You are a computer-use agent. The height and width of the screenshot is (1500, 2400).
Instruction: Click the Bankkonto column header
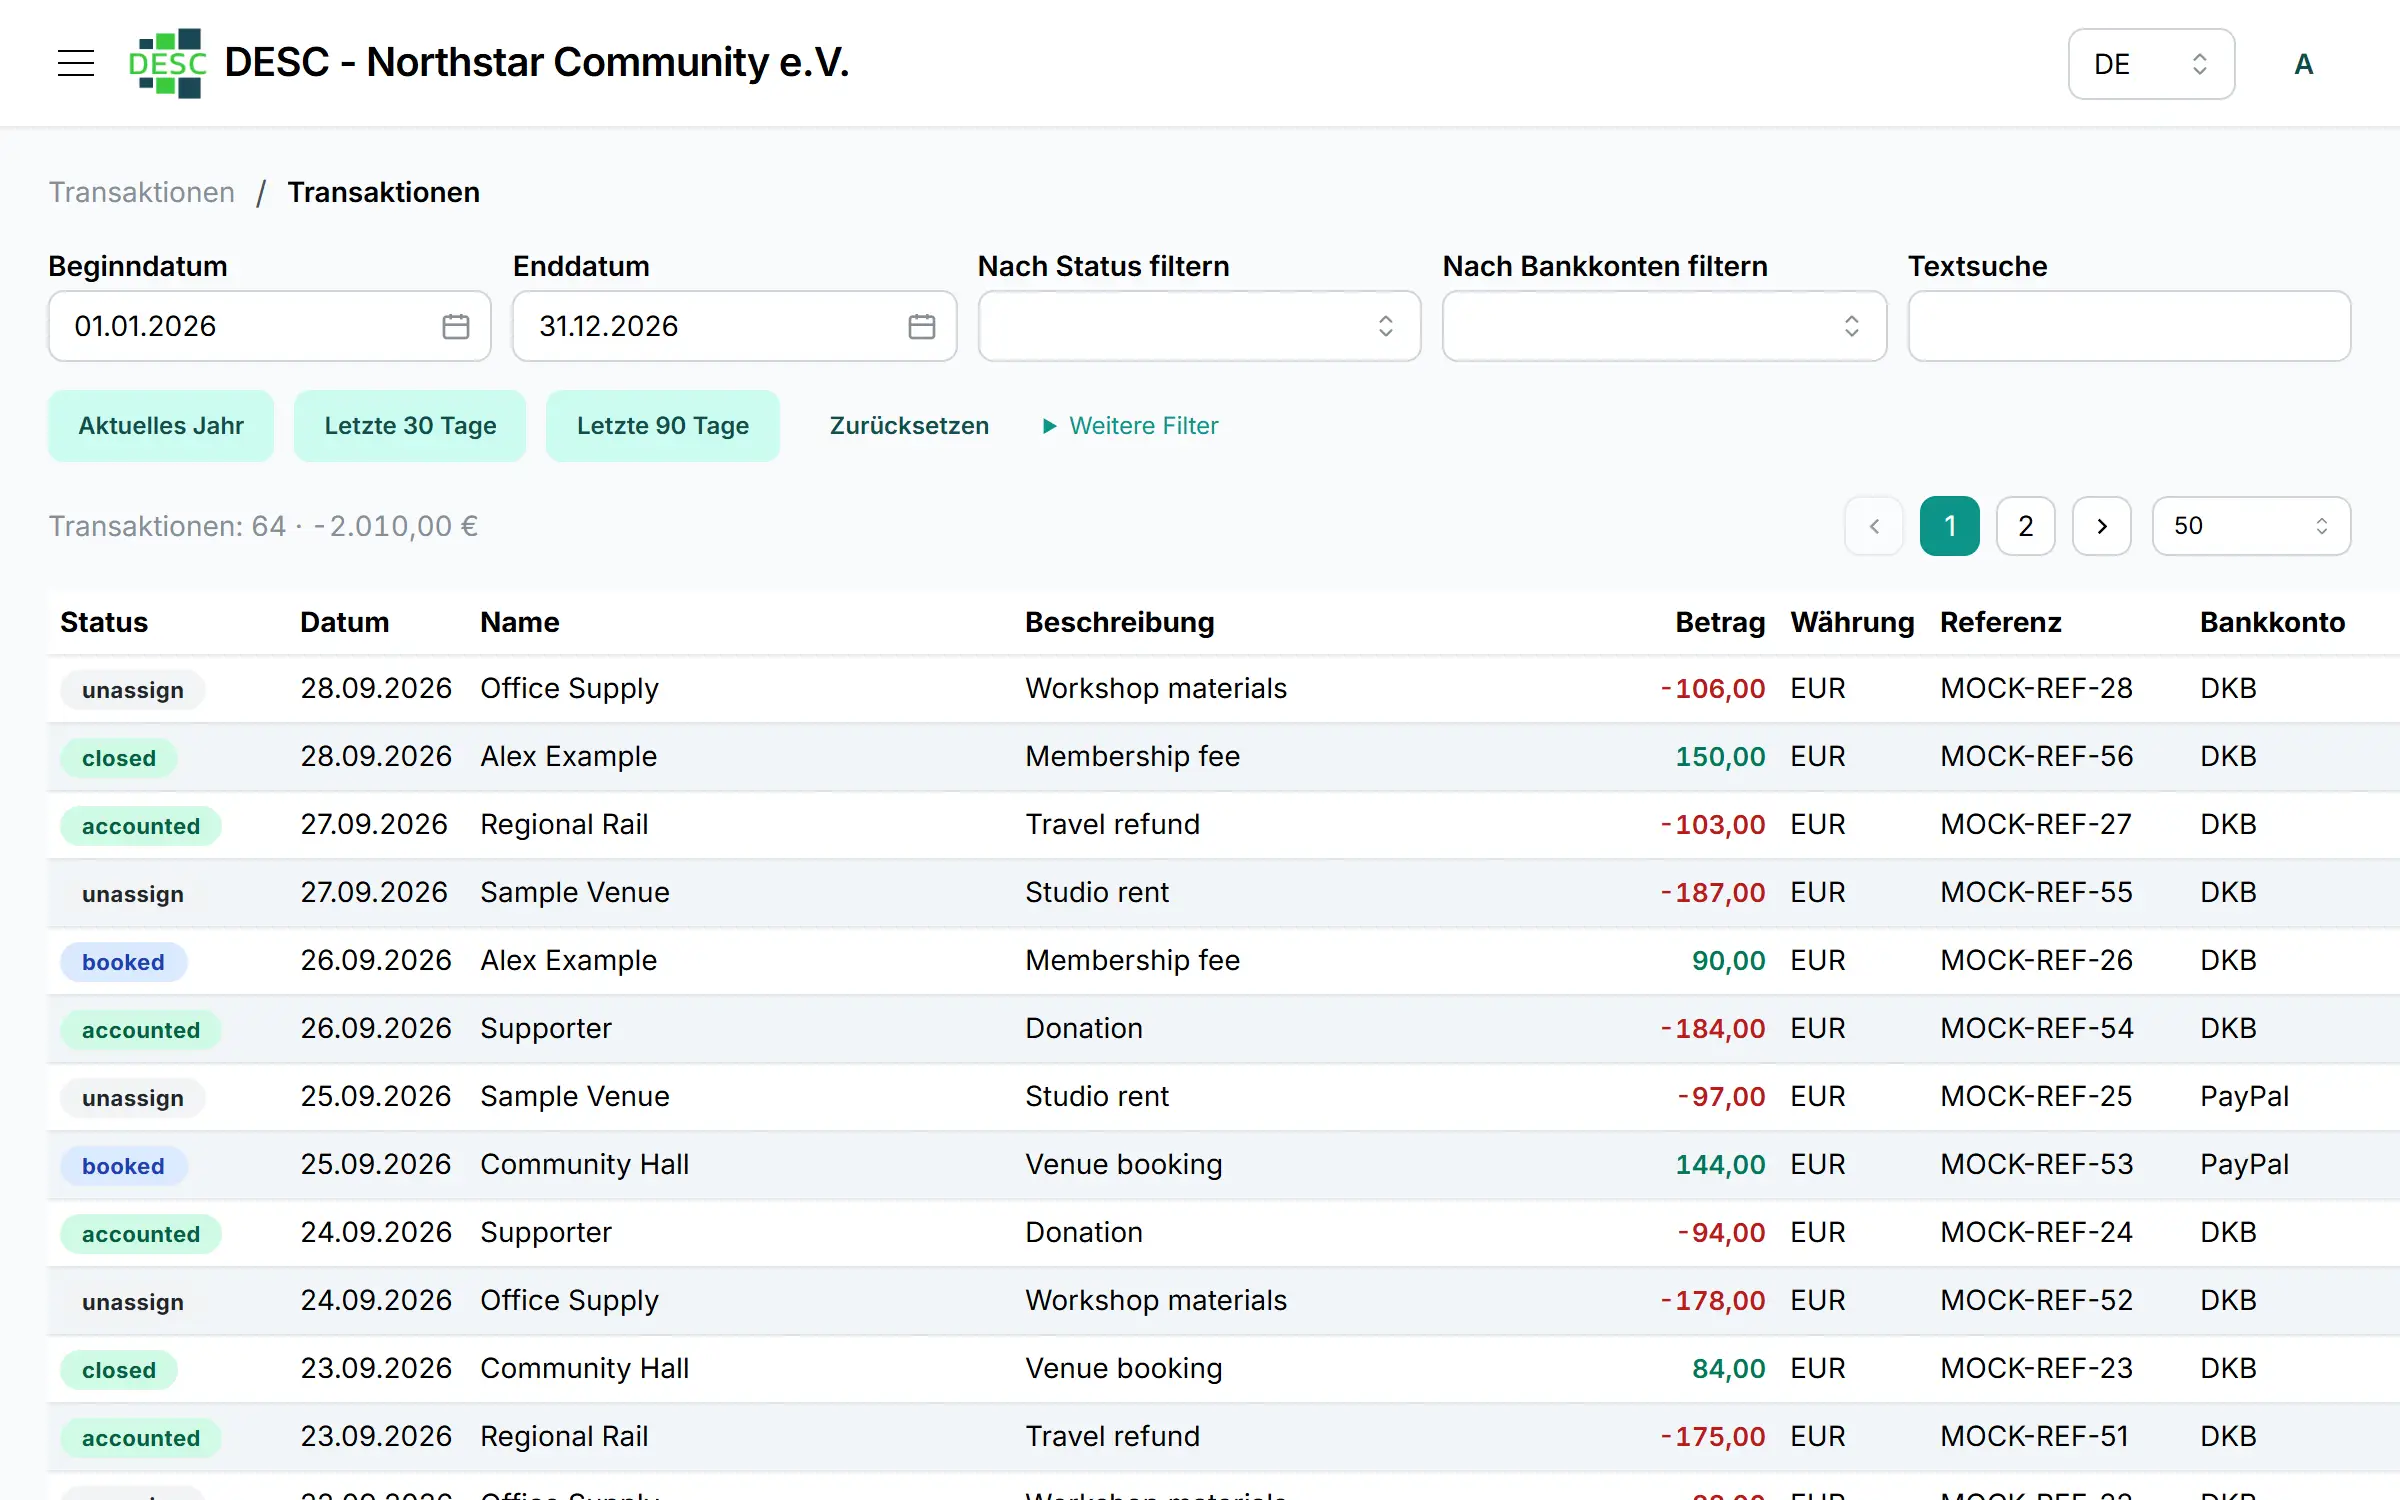click(x=2272, y=622)
